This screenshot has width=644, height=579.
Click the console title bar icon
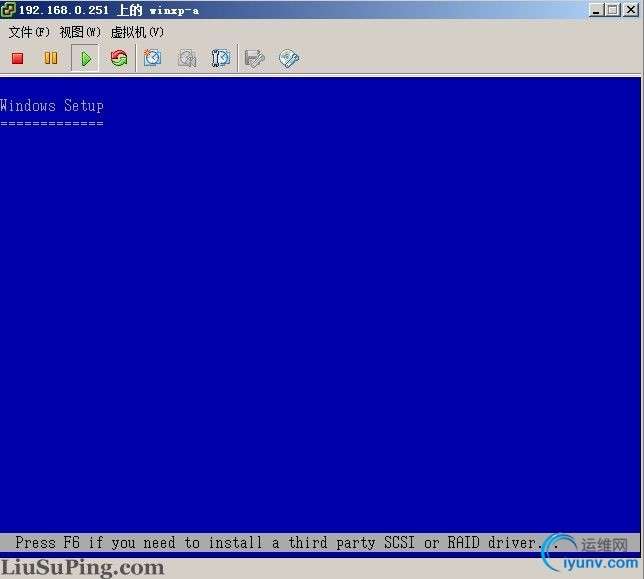pyautogui.click(x=8, y=10)
